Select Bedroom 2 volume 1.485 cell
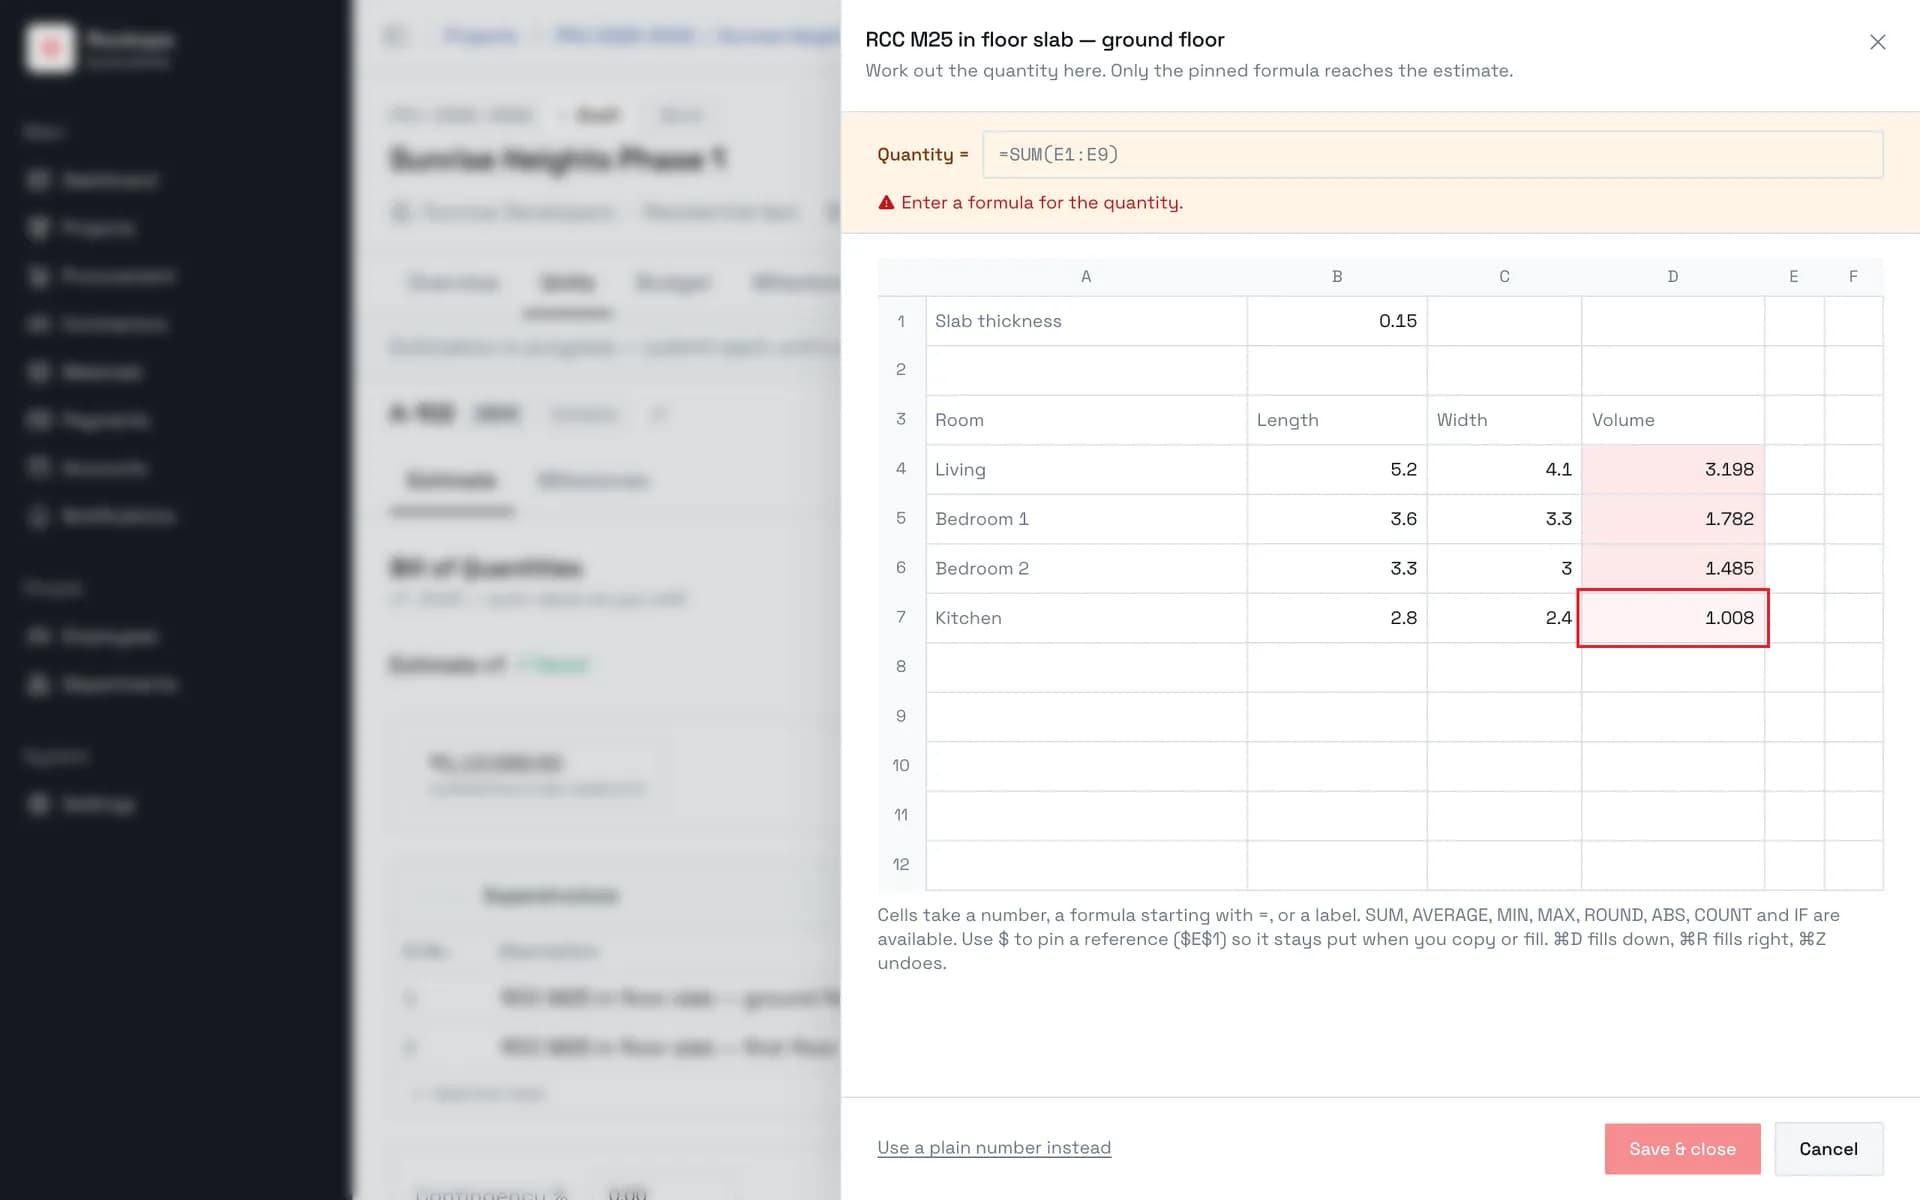The width and height of the screenshot is (1920, 1200). [1673, 568]
